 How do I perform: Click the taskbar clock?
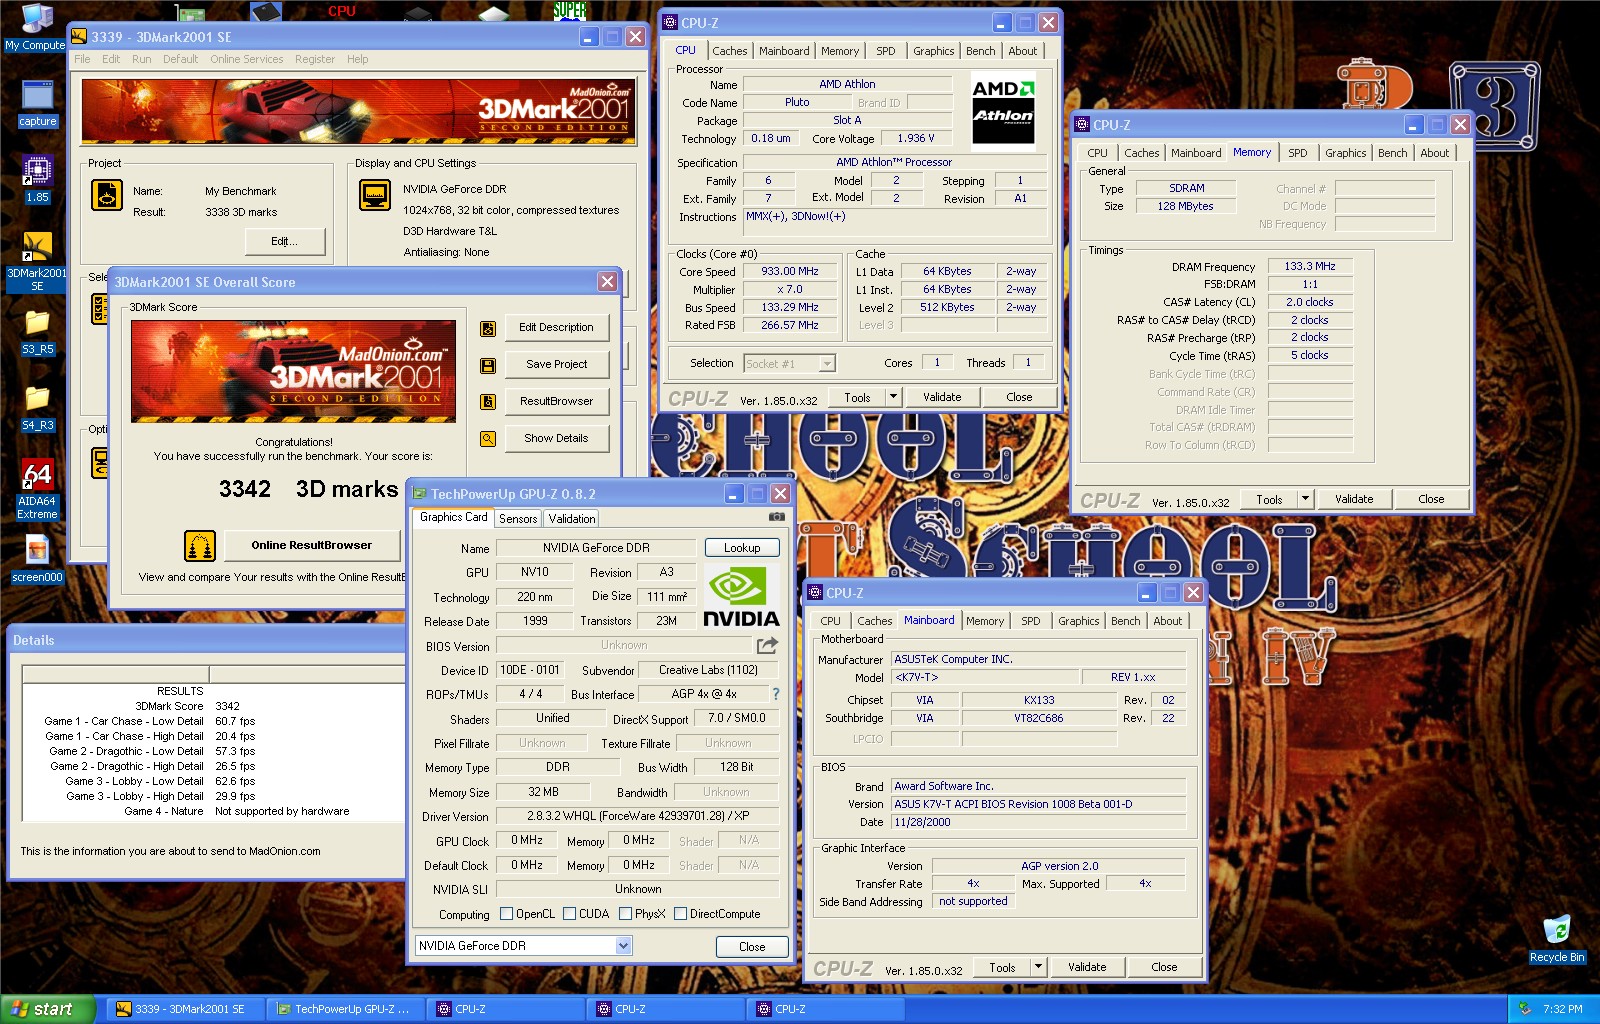(1562, 1009)
